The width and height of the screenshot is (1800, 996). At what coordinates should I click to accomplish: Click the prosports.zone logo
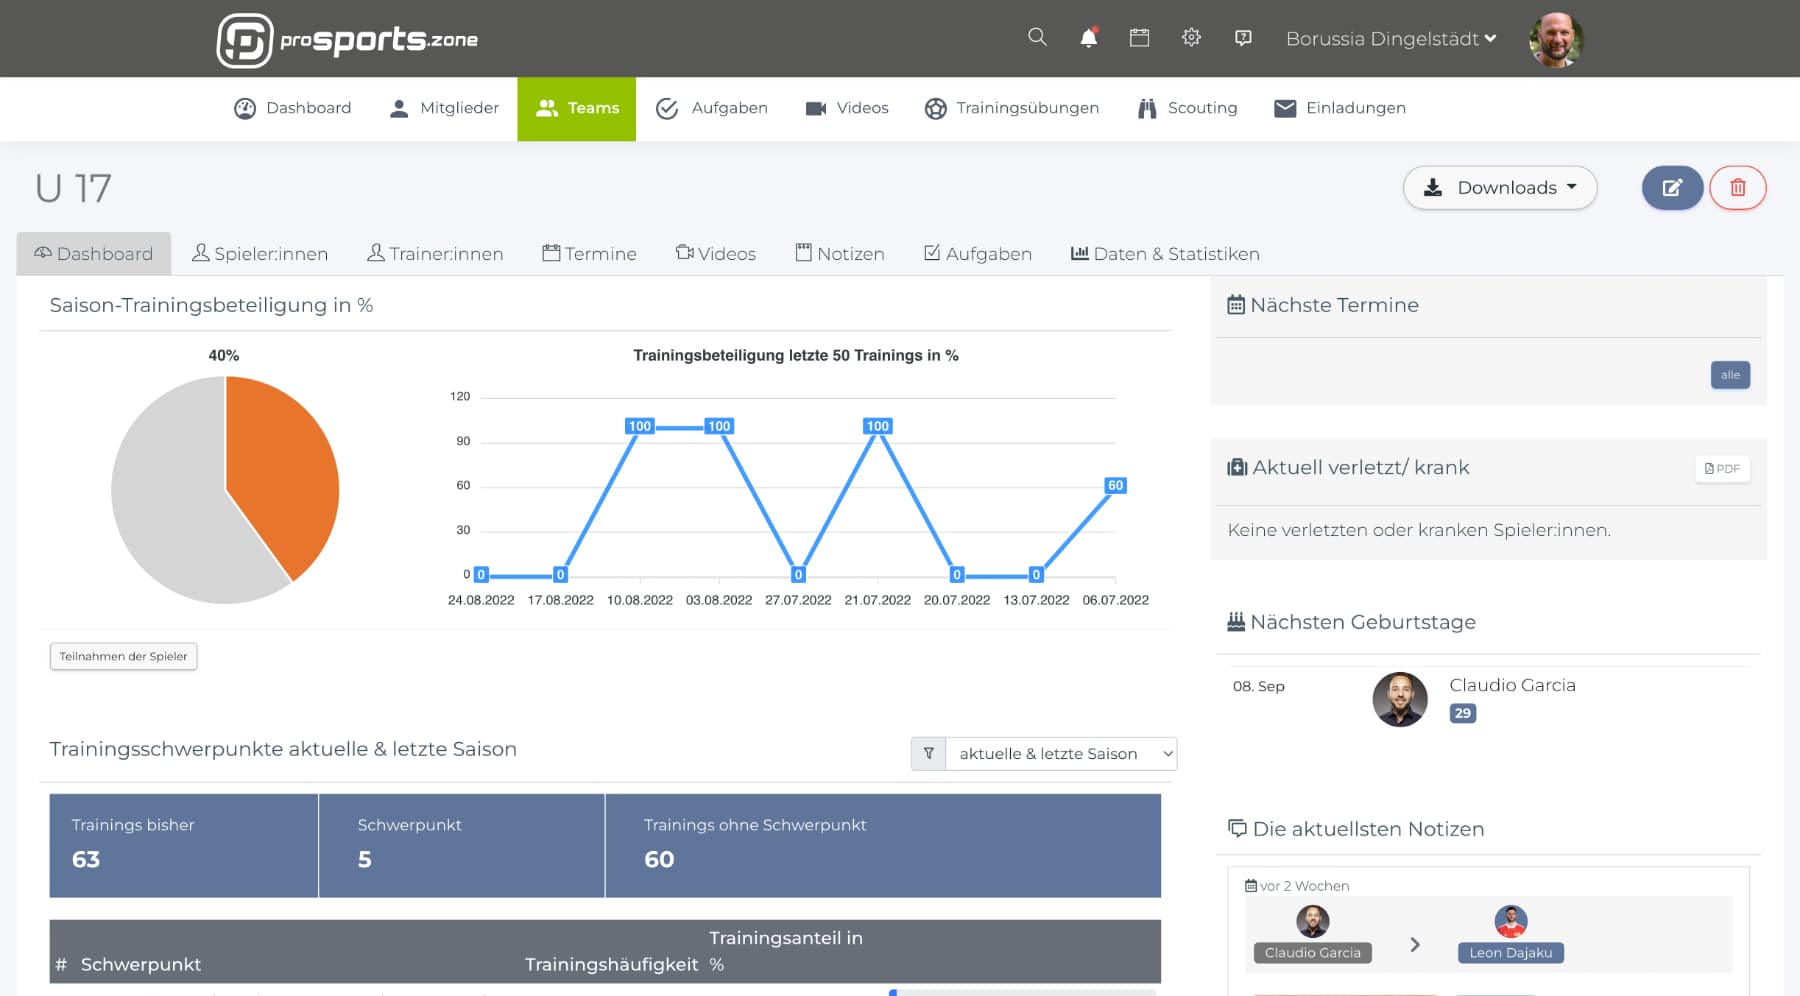coord(347,40)
